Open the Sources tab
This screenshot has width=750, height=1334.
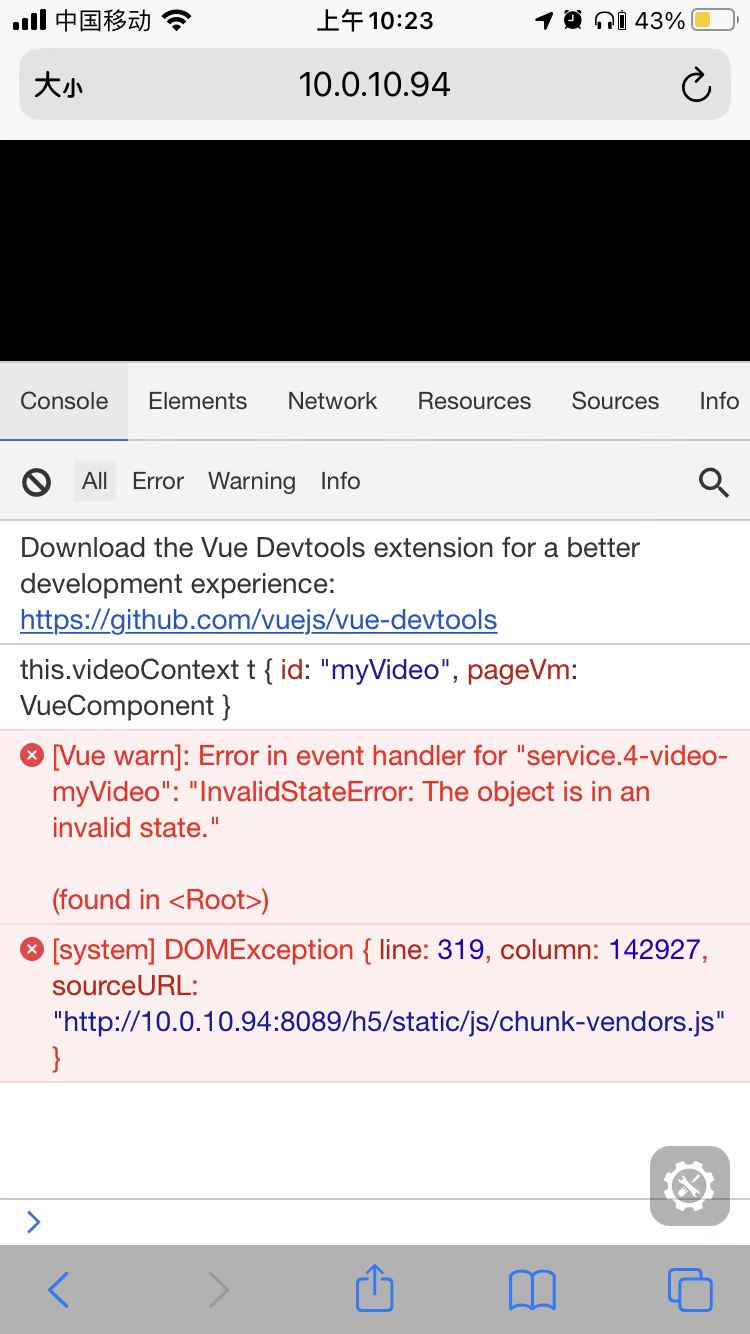615,401
